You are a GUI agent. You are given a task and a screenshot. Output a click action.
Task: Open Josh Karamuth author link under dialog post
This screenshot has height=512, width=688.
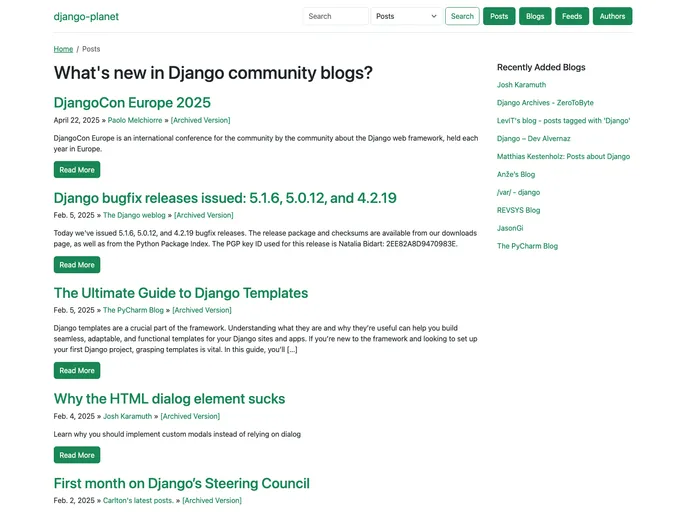[x=127, y=416]
